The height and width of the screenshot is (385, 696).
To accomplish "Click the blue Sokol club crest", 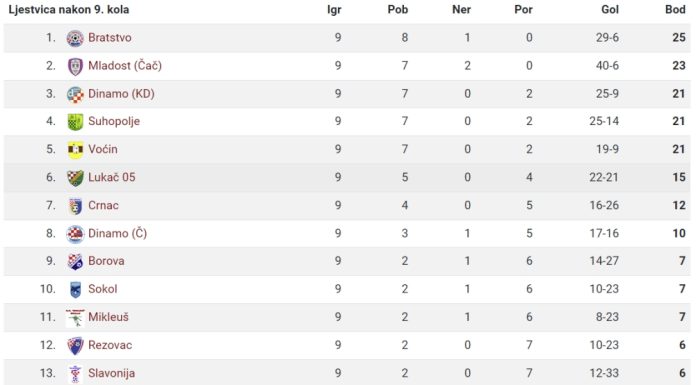I will tap(75, 290).
